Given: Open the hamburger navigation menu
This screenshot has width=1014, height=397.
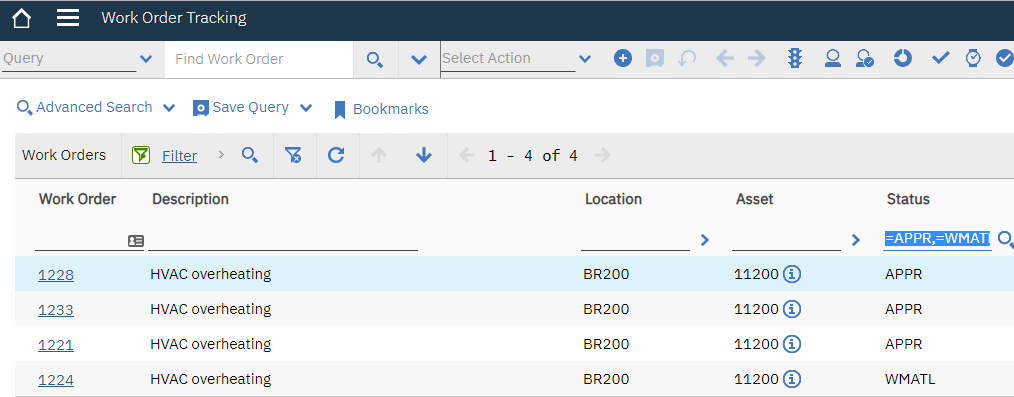Looking at the screenshot, I should point(68,18).
